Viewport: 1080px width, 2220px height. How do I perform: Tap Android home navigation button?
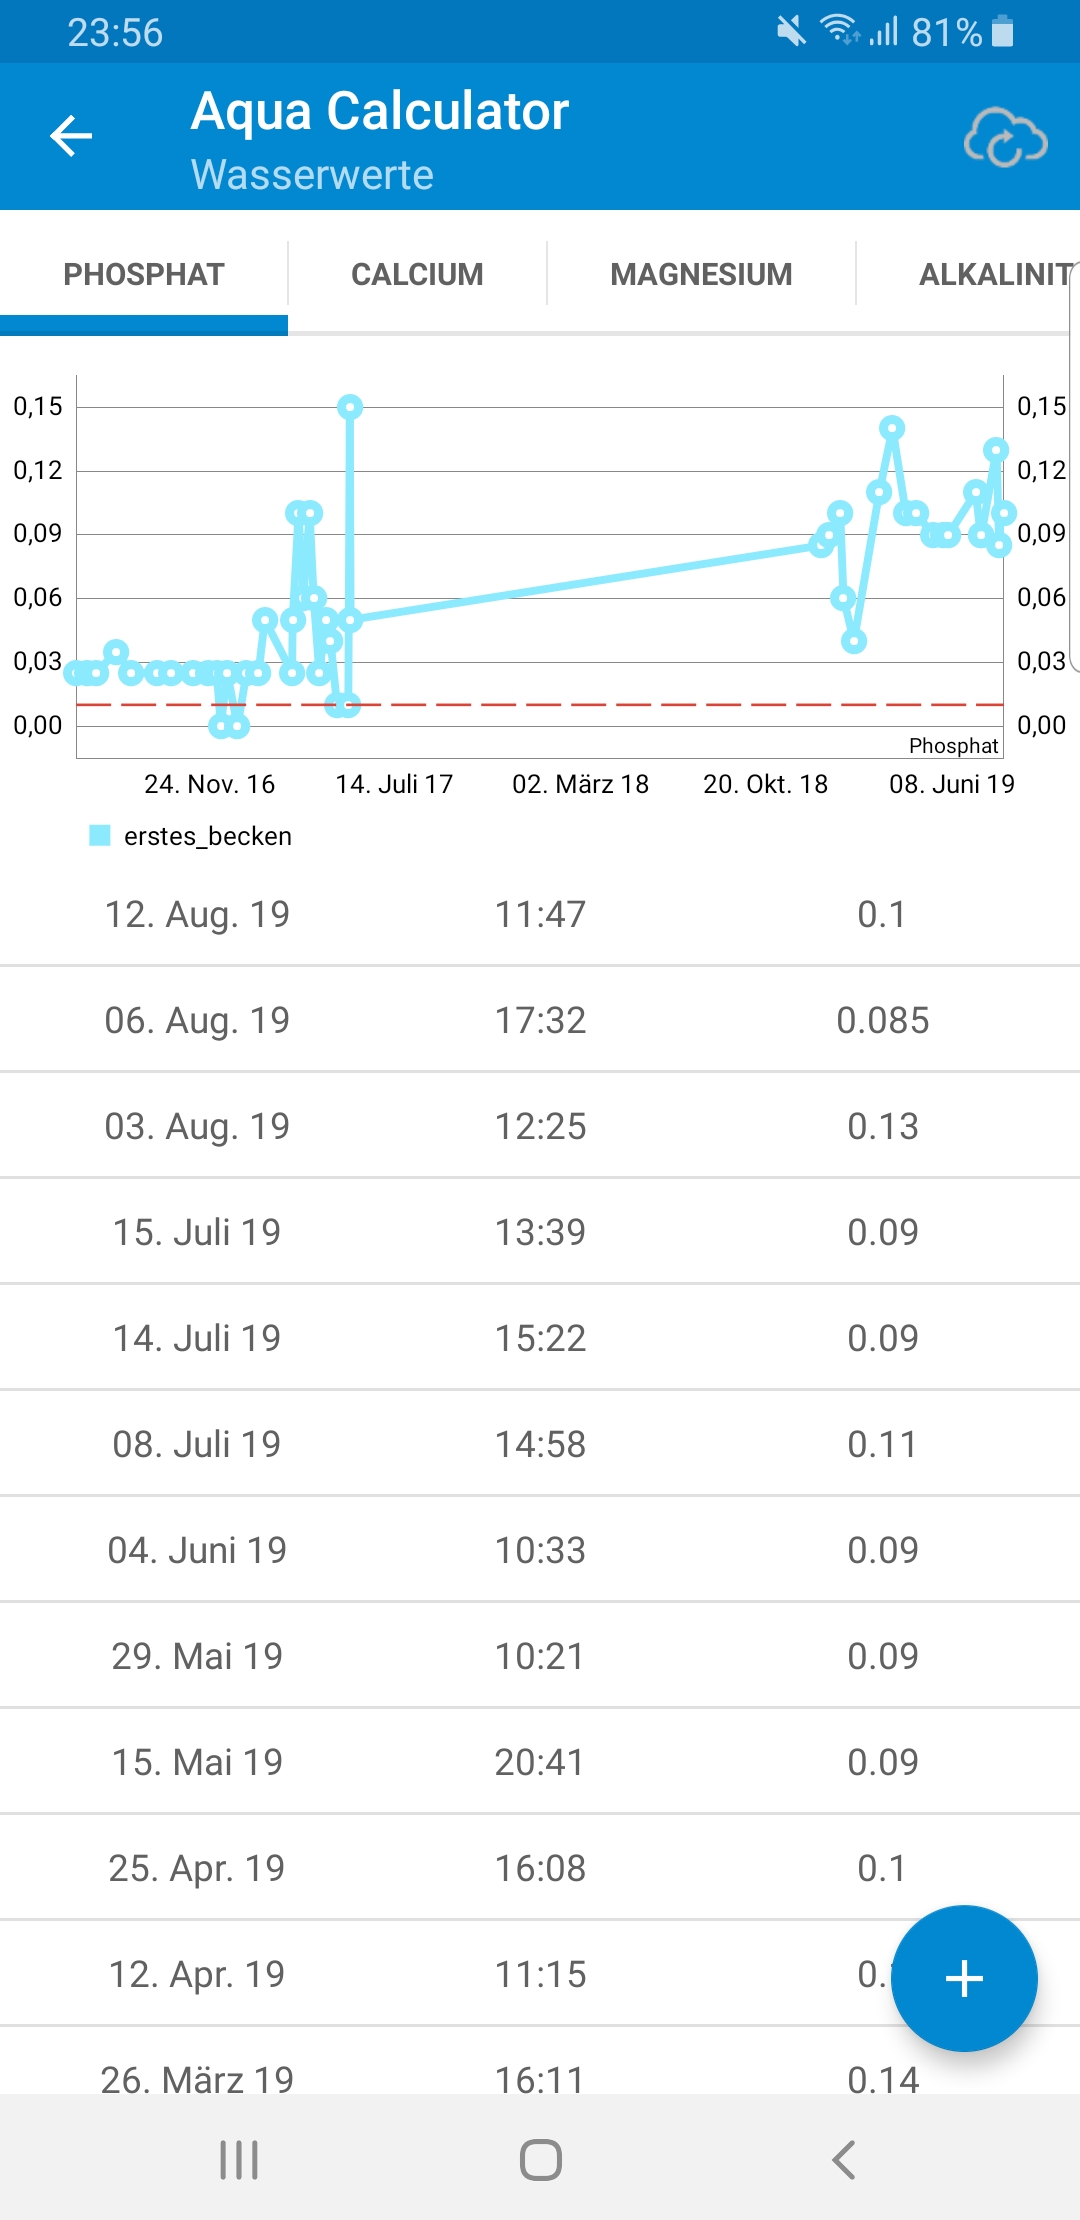click(x=540, y=2160)
